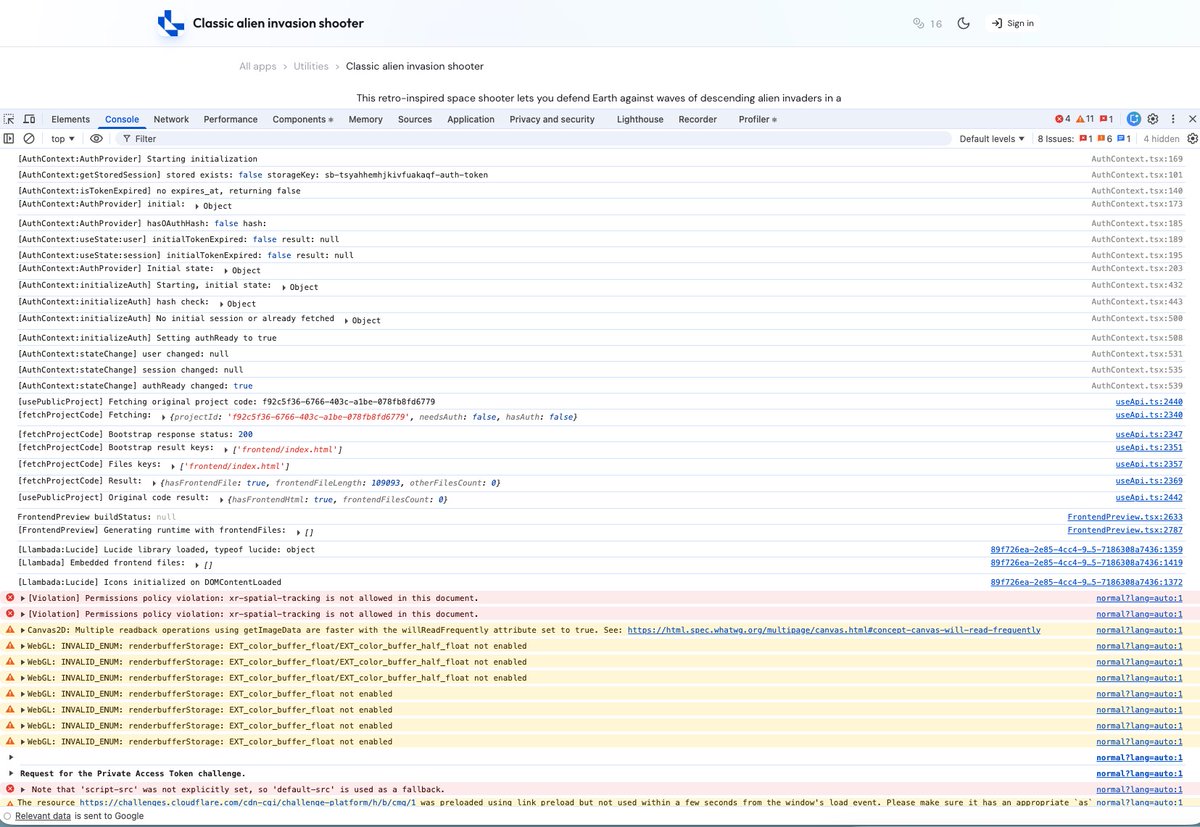This screenshot has height=827, width=1200.
Task: Click the 8 Issues summary in the console bar
Action: coord(1084,139)
